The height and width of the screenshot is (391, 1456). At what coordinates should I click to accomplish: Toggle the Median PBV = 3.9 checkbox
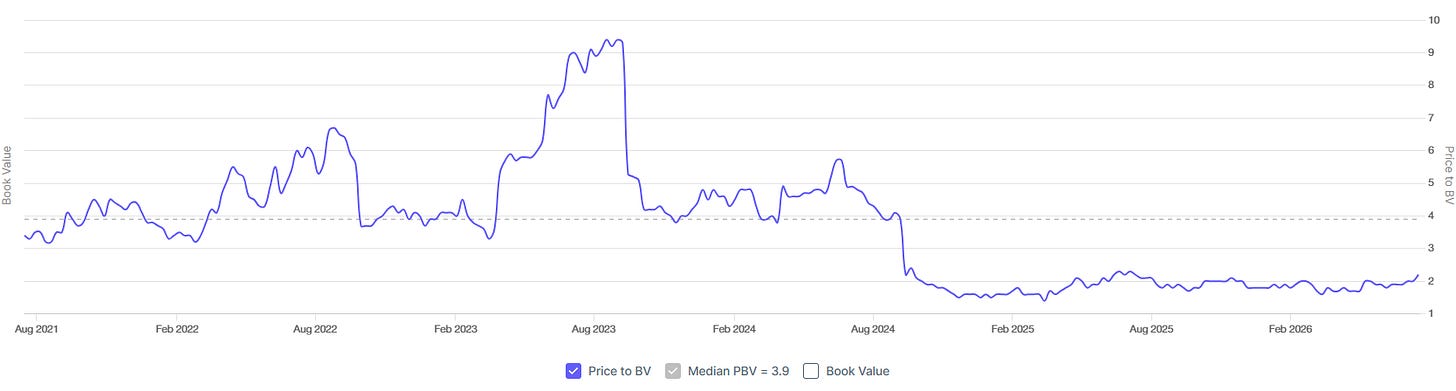point(674,371)
